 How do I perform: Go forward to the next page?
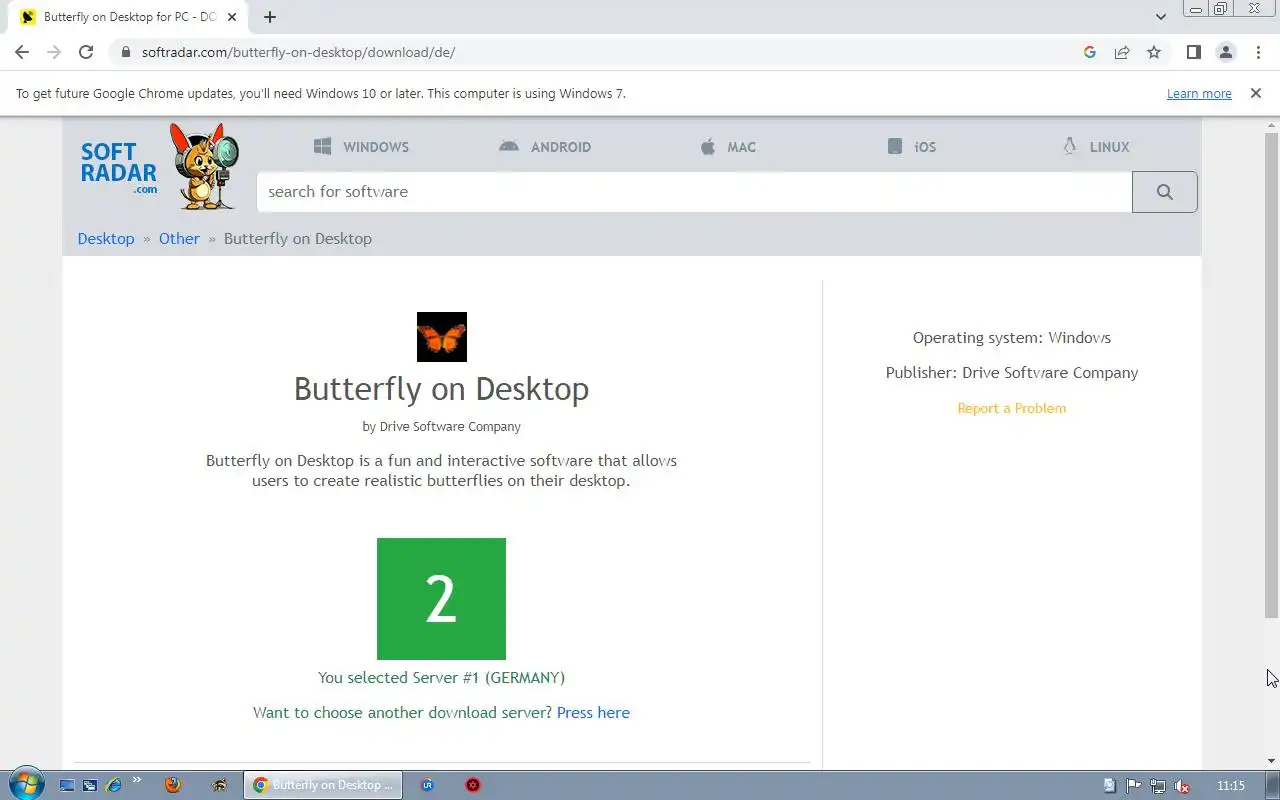(x=54, y=52)
